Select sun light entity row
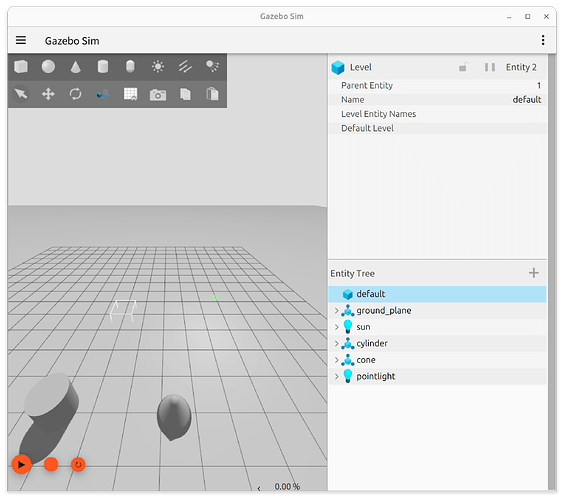 [437, 327]
